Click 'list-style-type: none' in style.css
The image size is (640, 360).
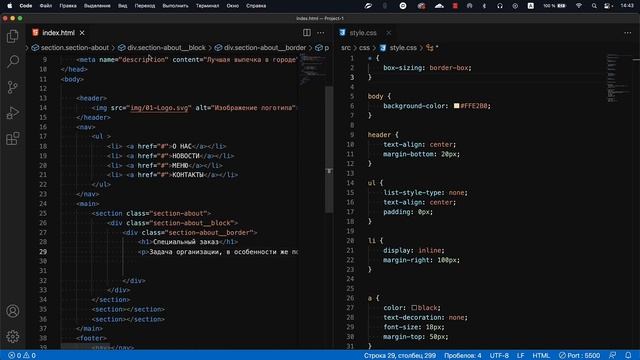click(425, 193)
